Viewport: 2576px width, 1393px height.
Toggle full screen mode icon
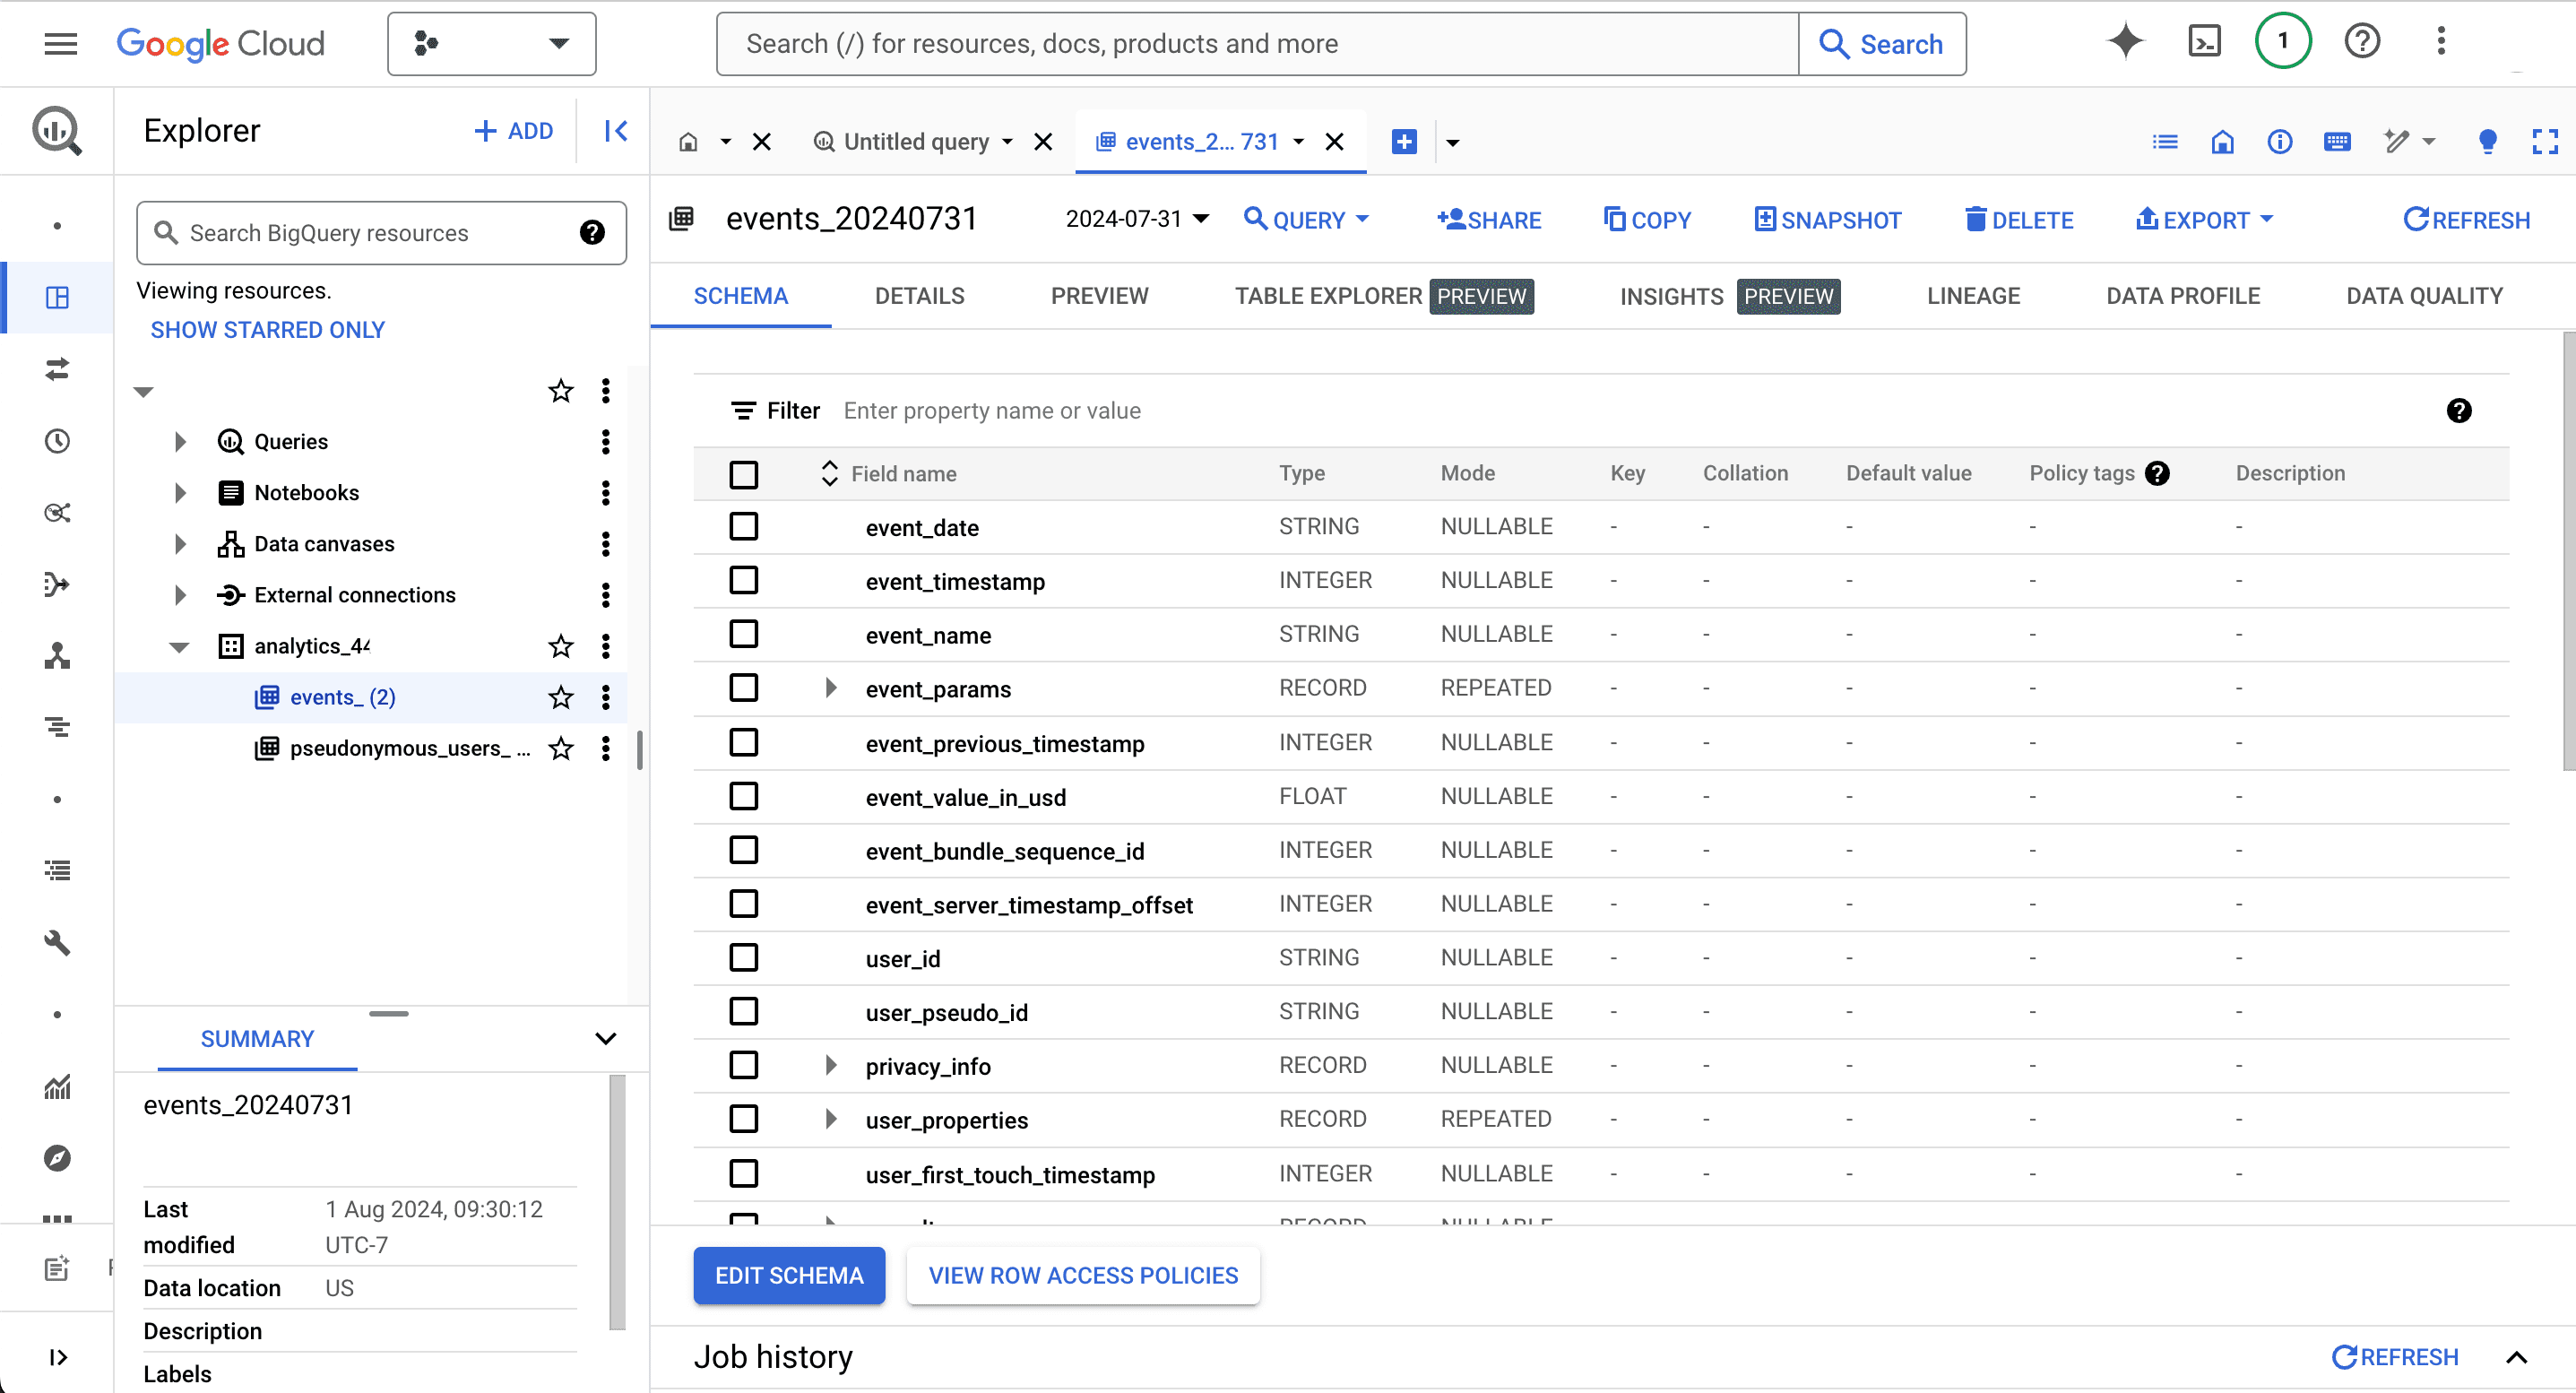point(2545,142)
